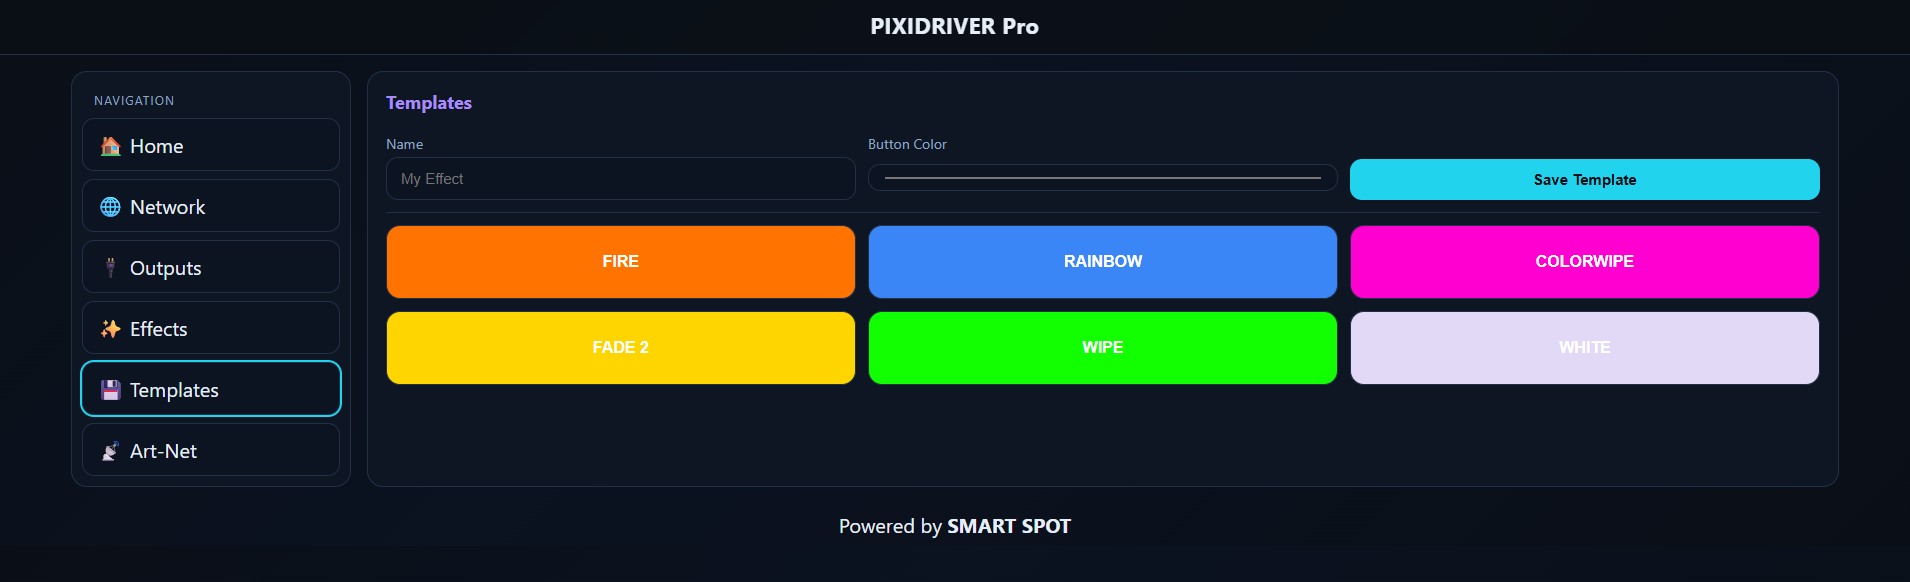1910x582 pixels.
Task: Focus the Name field showing My Effect
Action: (x=620, y=179)
